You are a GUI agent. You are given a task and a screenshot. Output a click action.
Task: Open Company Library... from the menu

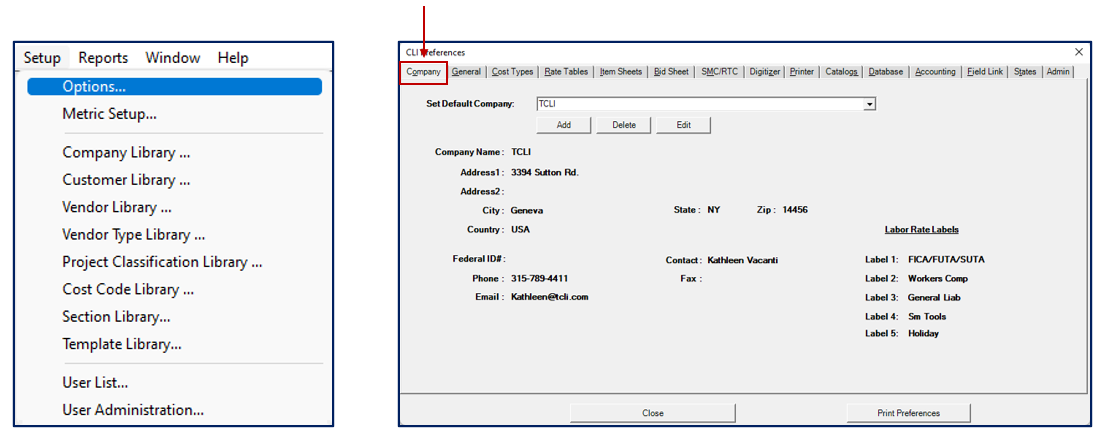pos(126,153)
